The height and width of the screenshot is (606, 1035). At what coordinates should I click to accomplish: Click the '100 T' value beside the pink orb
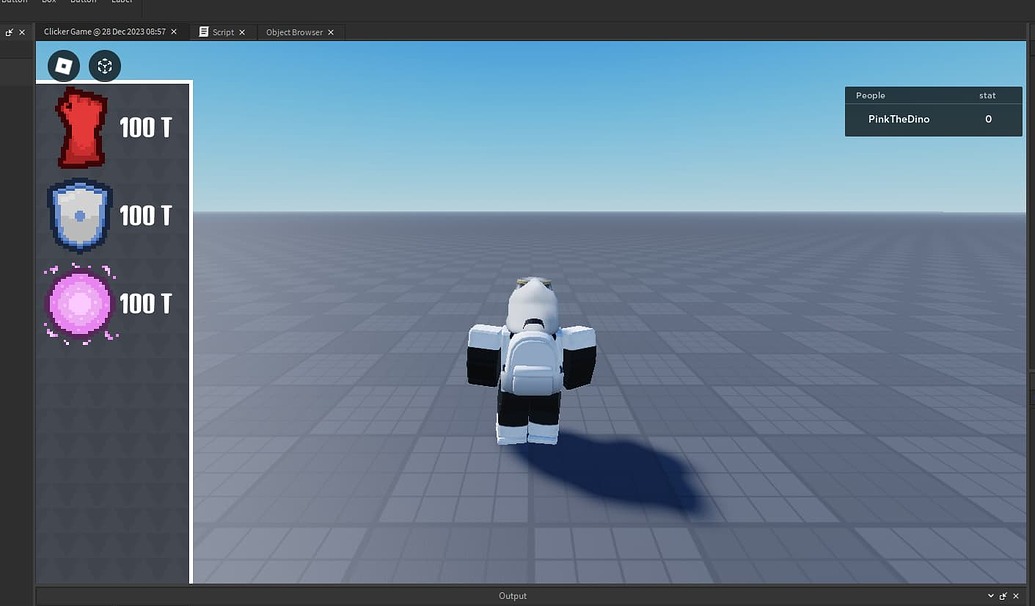146,304
